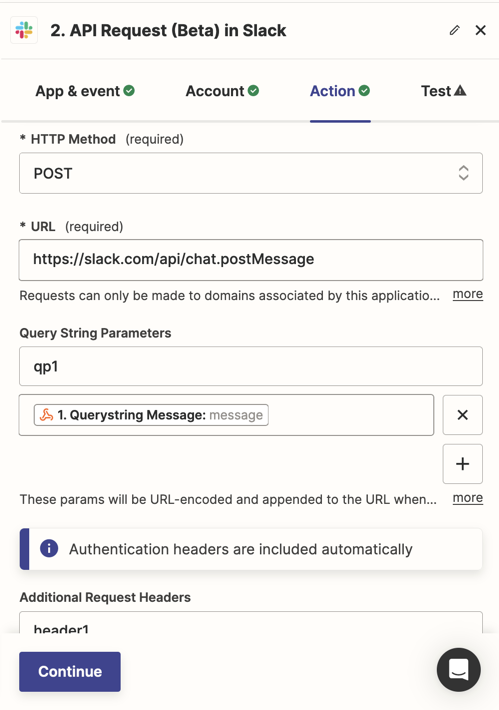Viewport: 499px width, 710px height.
Task: Click the HTTP Method up-down chevron arrows
Action: coord(463,173)
